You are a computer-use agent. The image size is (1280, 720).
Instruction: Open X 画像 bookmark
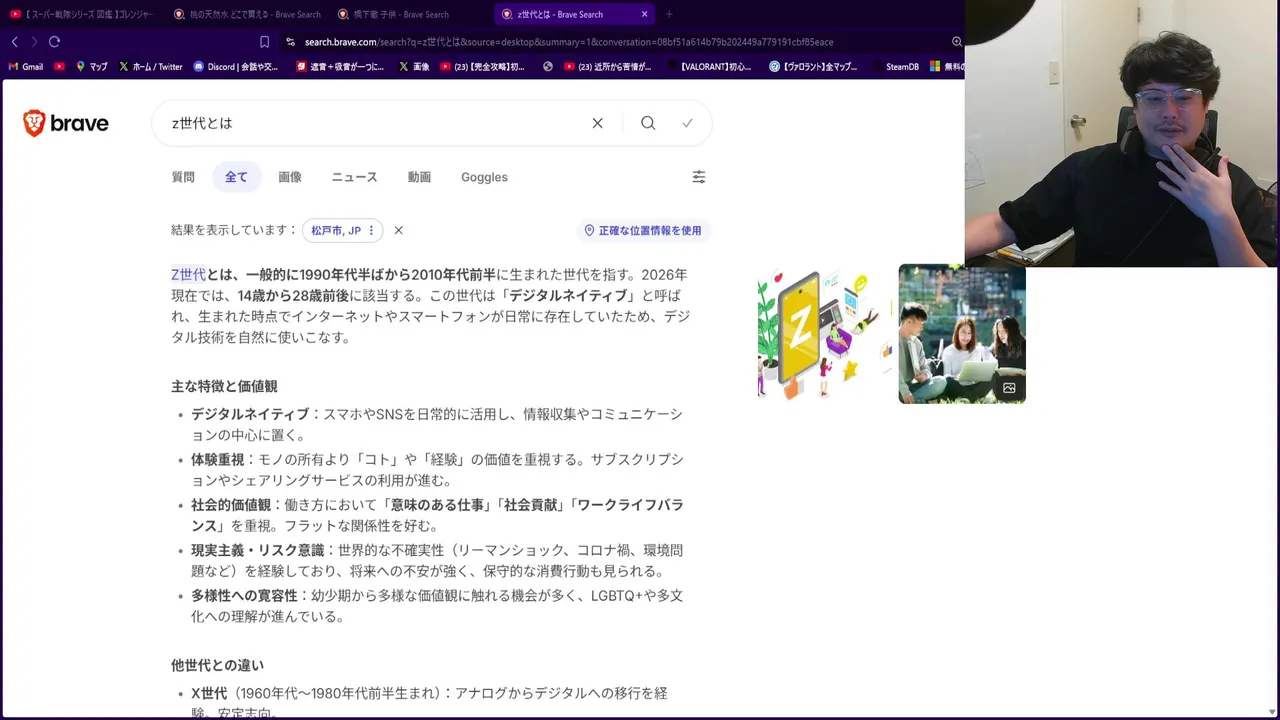414,67
